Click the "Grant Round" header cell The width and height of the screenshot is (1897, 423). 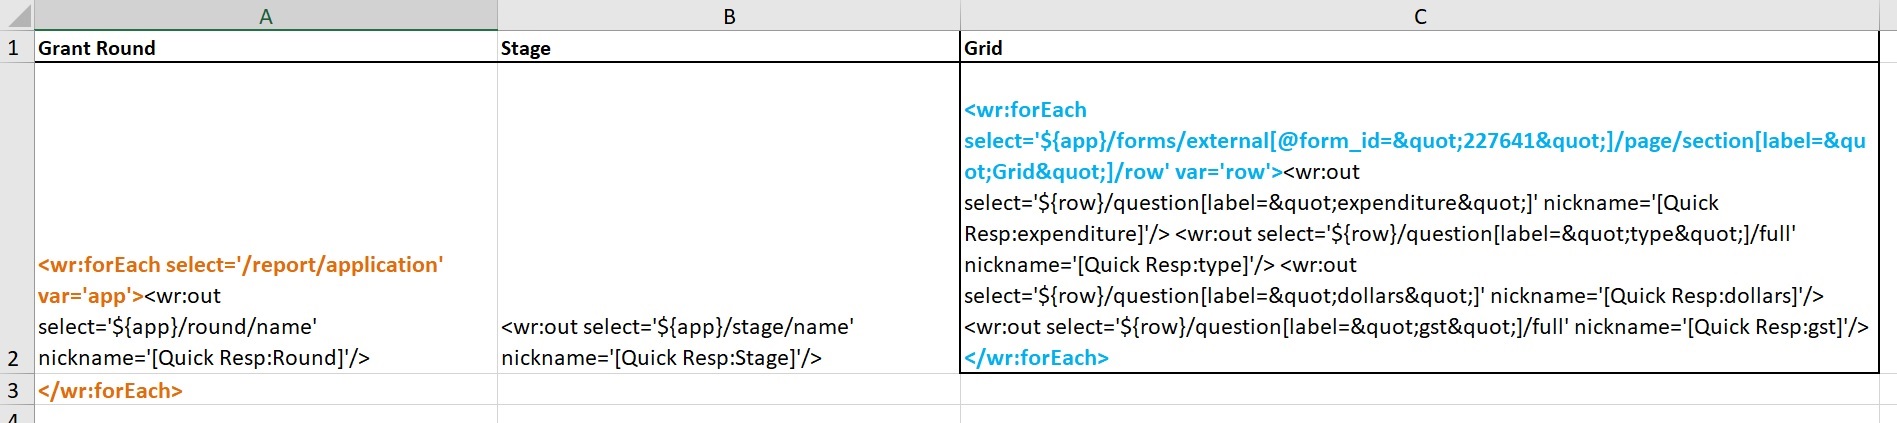(x=265, y=48)
